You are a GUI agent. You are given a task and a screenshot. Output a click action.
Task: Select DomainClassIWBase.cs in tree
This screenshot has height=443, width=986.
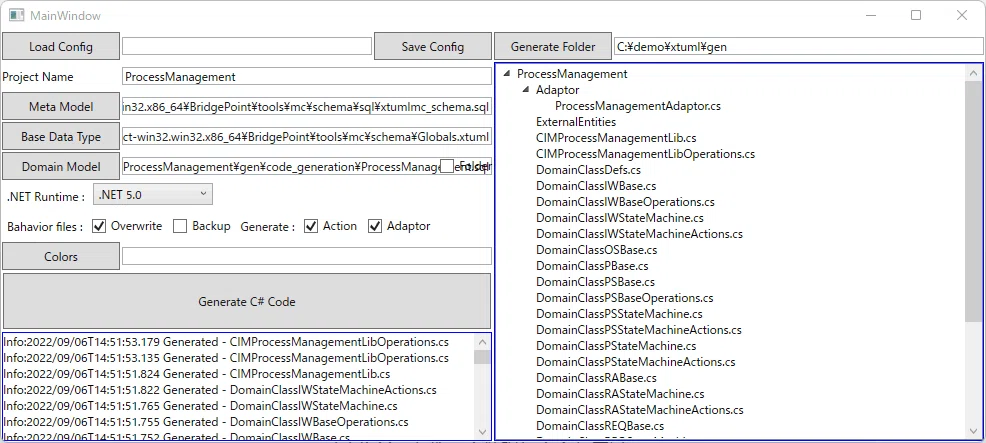pos(596,186)
